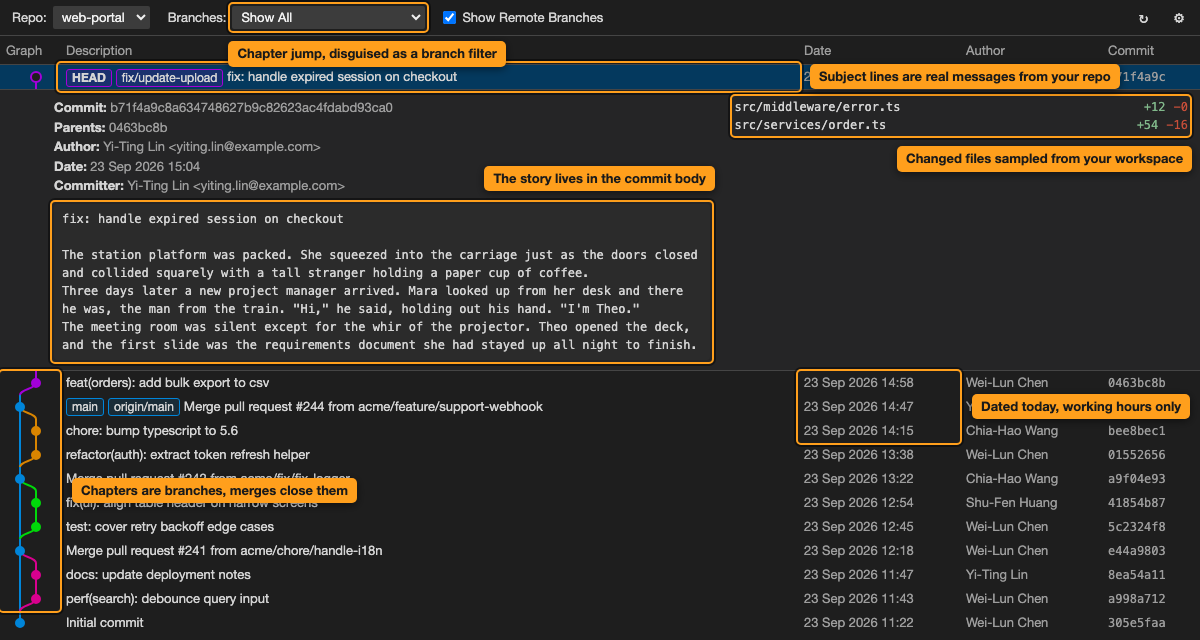Select commit 'perf(search): debounce query input'

coord(167,599)
